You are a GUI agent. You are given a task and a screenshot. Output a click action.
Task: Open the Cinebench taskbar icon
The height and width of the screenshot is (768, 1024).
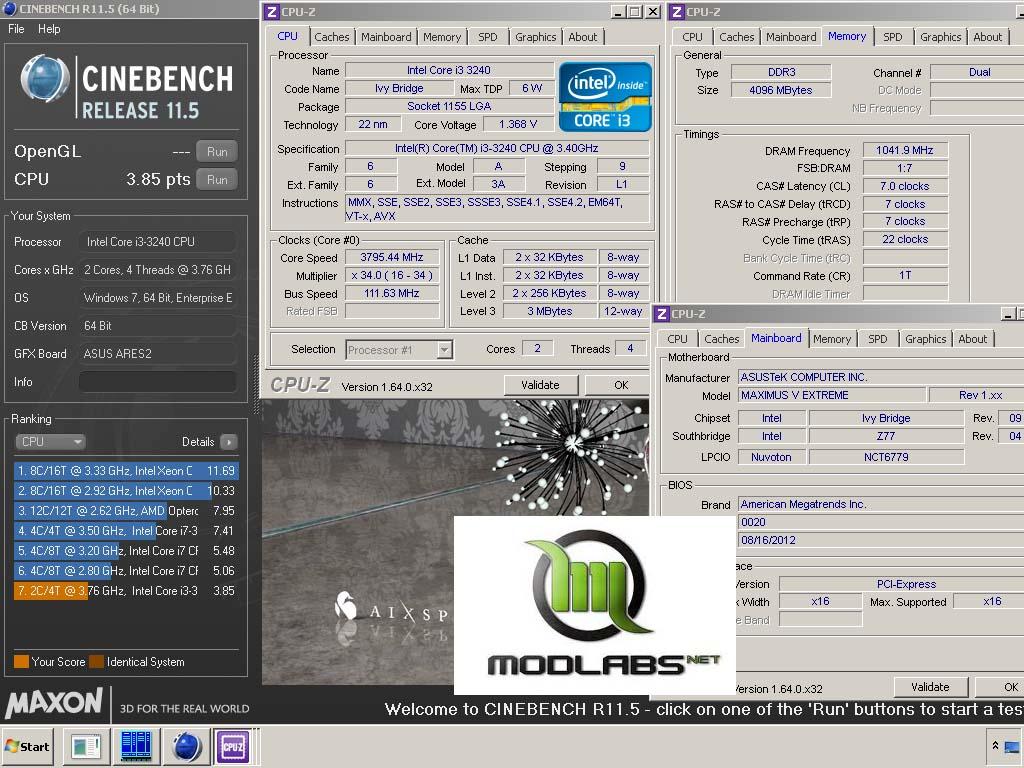point(187,746)
